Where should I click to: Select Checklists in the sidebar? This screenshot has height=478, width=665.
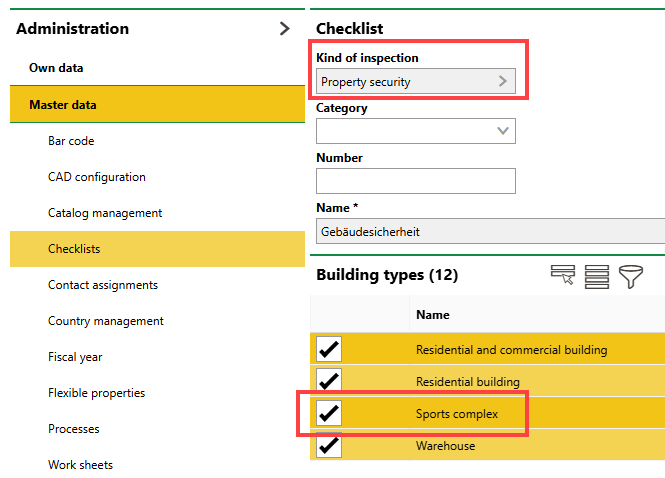pos(74,249)
